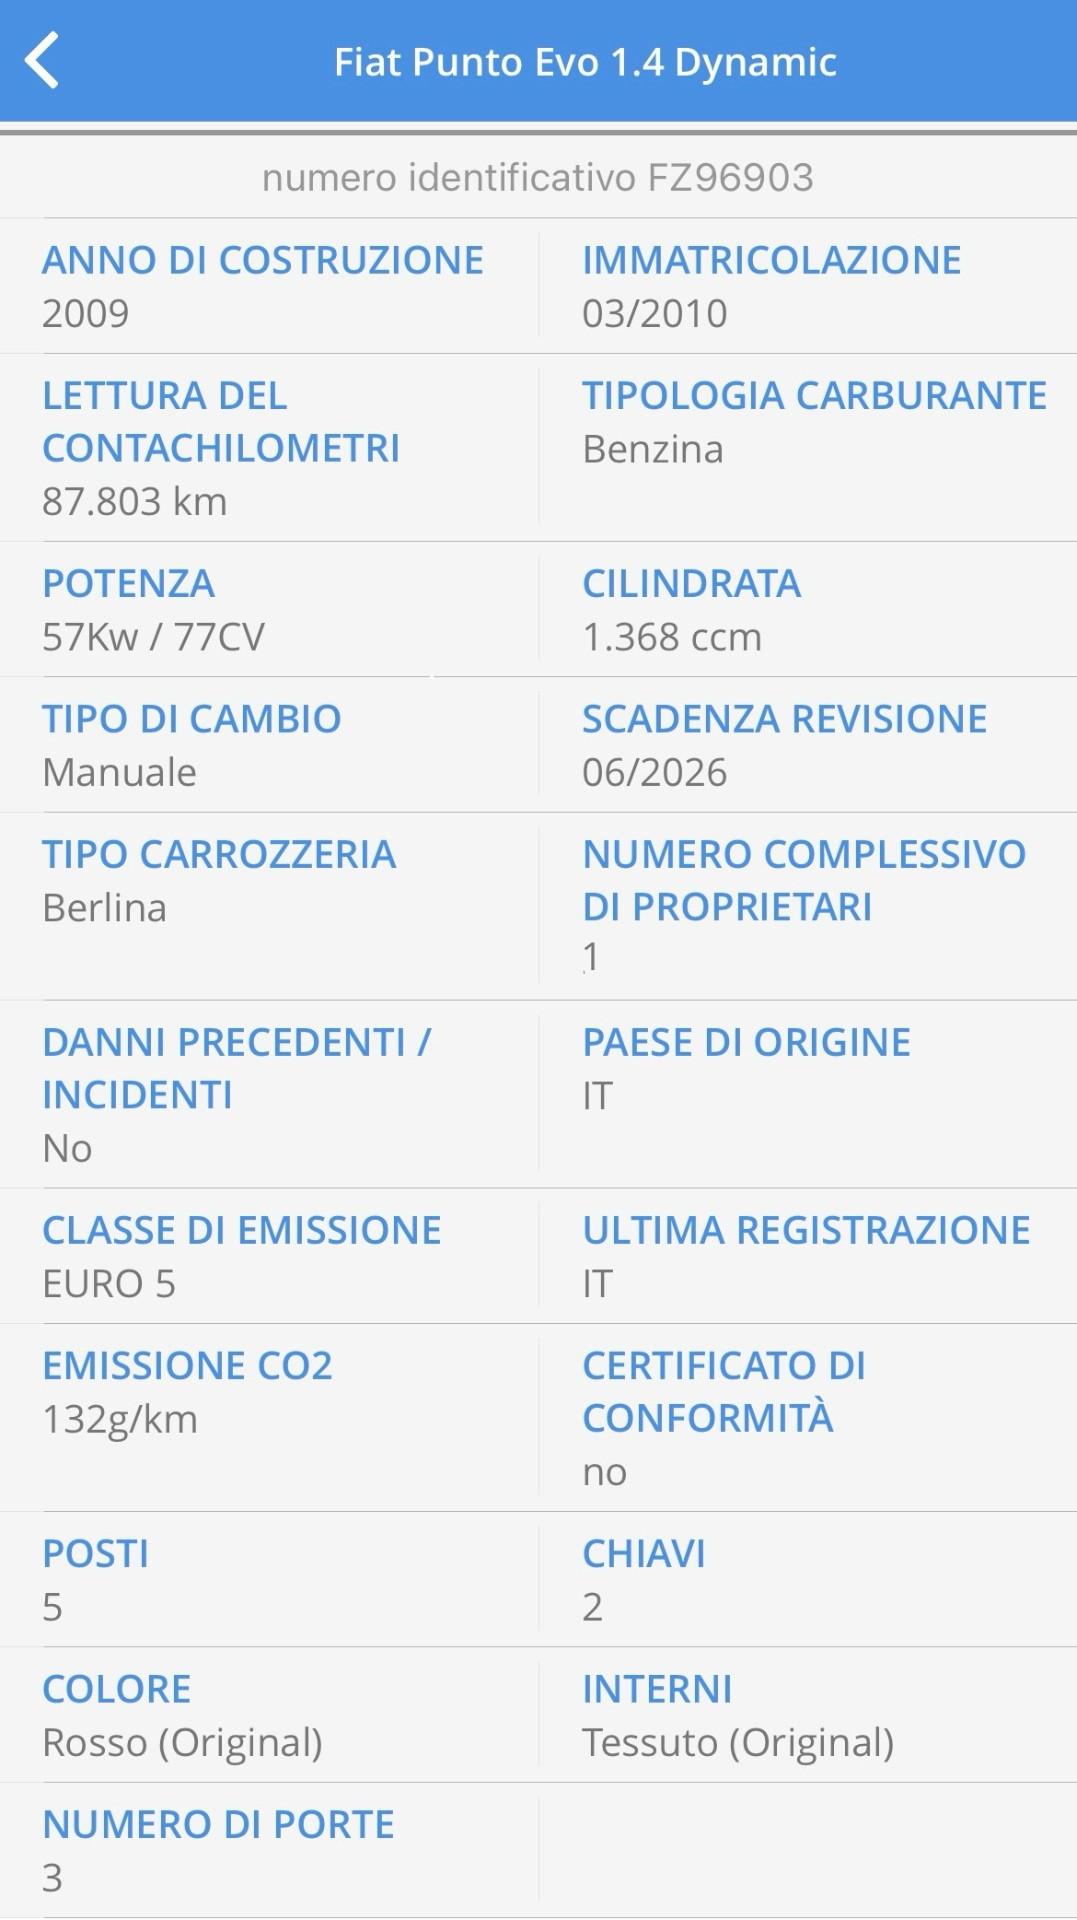Select the IMMATRICOLAZIONE field

tap(770, 283)
